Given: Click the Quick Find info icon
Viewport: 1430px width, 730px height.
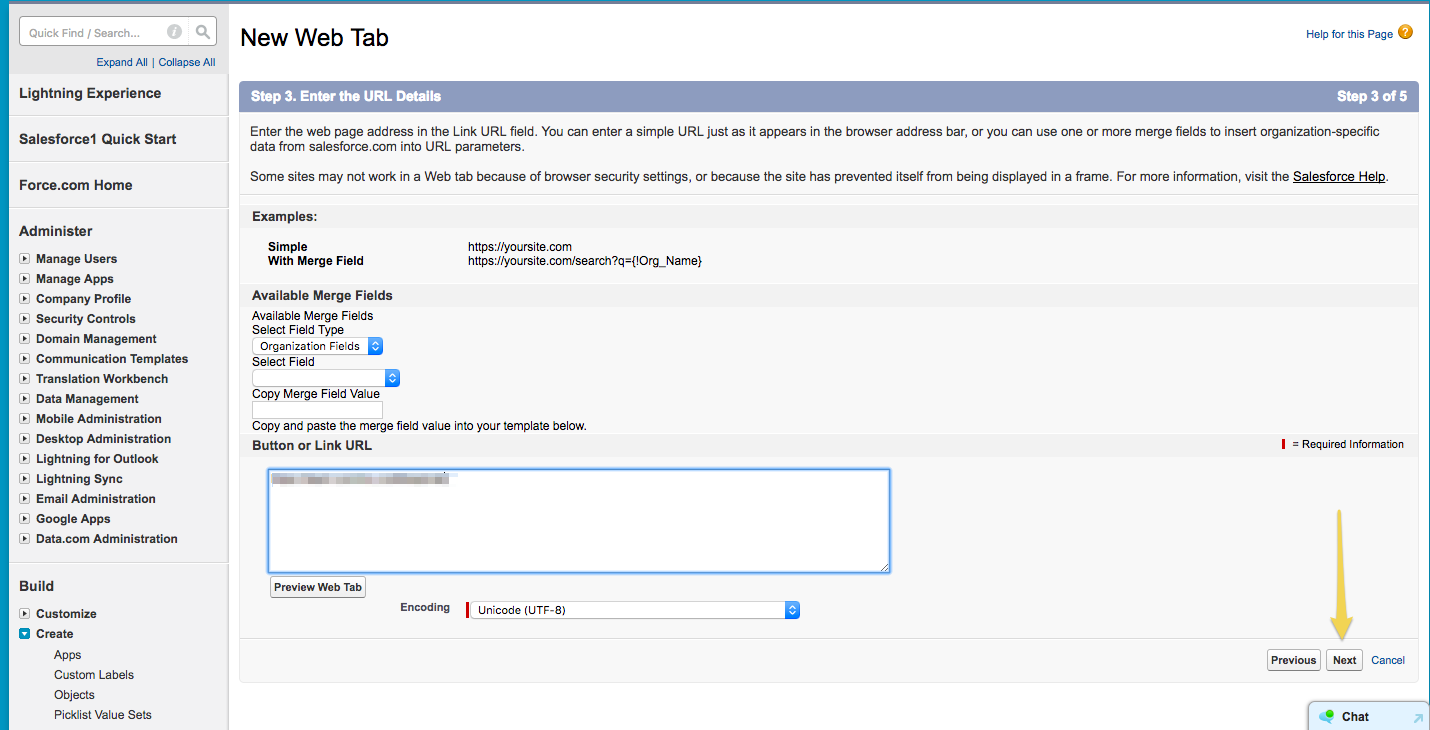Looking at the screenshot, I should point(174,32).
